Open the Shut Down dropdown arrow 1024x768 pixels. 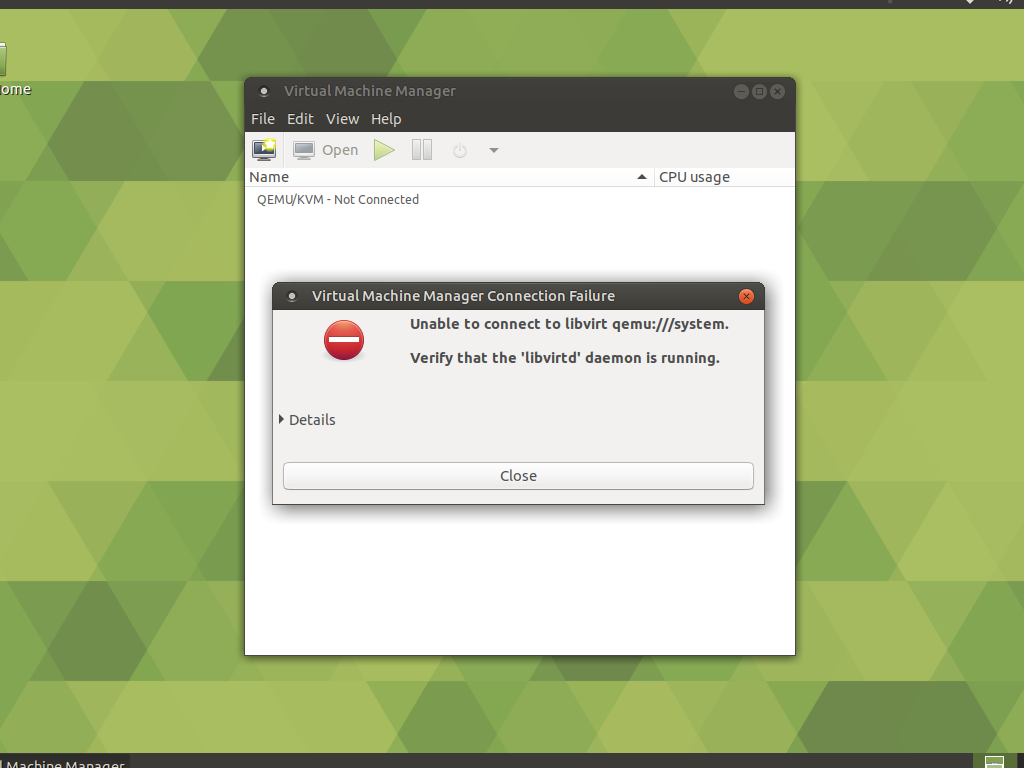pyautogui.click(x=493, y=149)
